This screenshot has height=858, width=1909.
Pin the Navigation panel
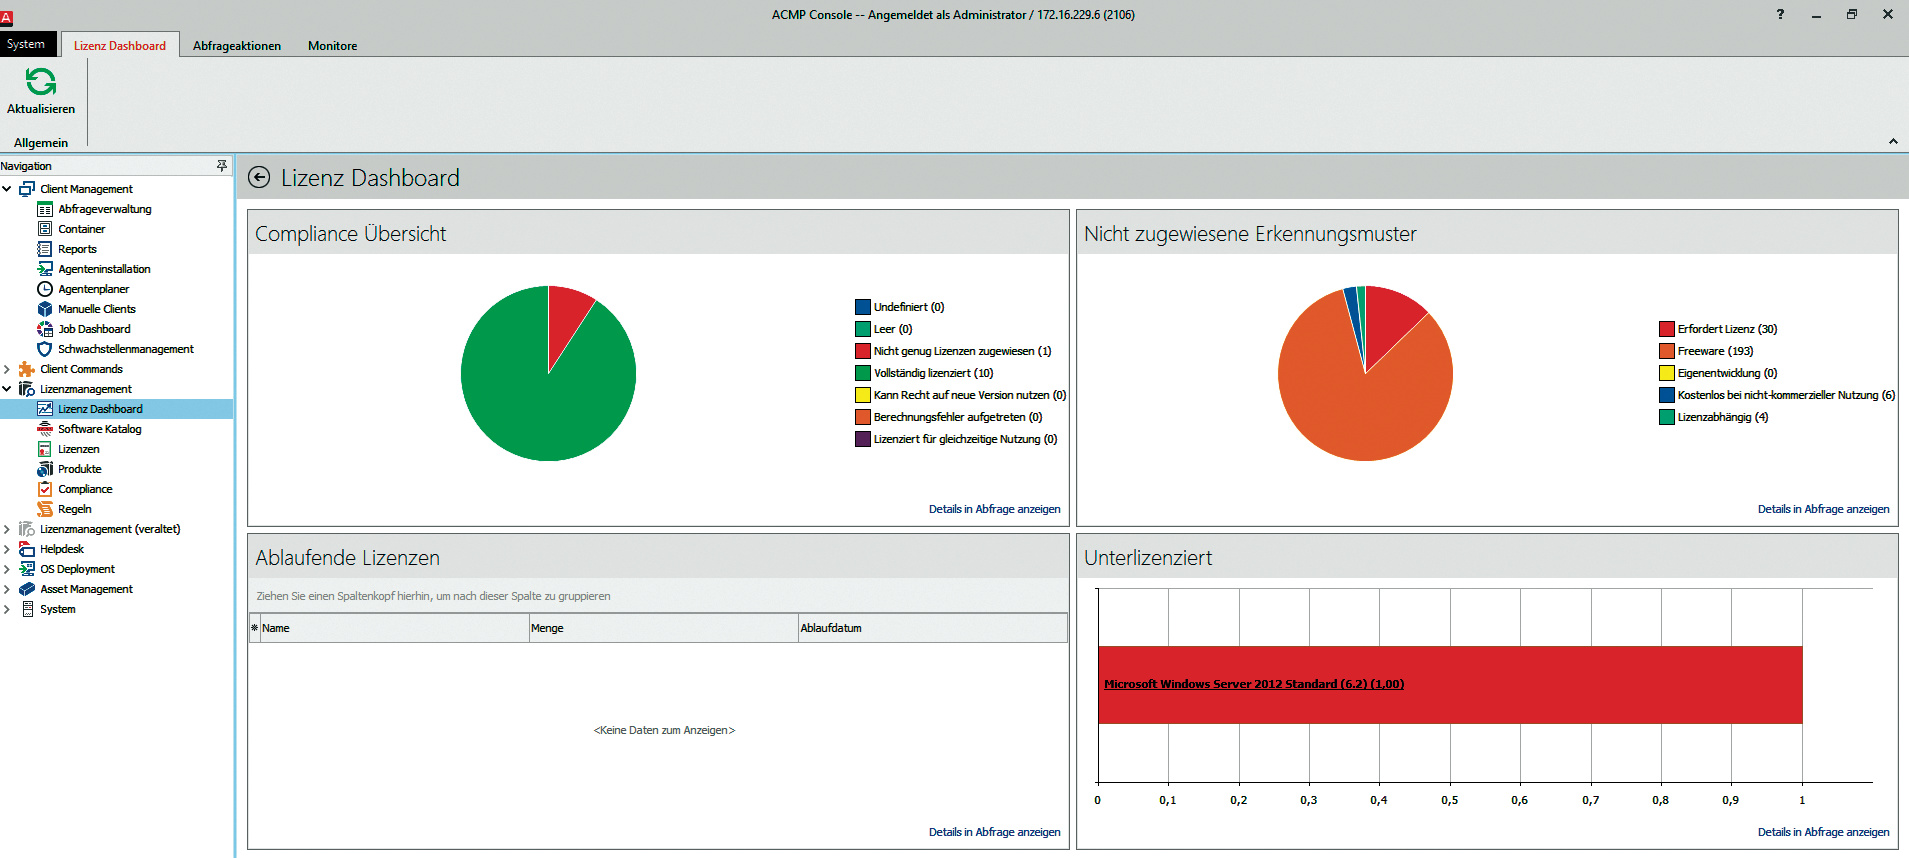[x=222, y=166]
